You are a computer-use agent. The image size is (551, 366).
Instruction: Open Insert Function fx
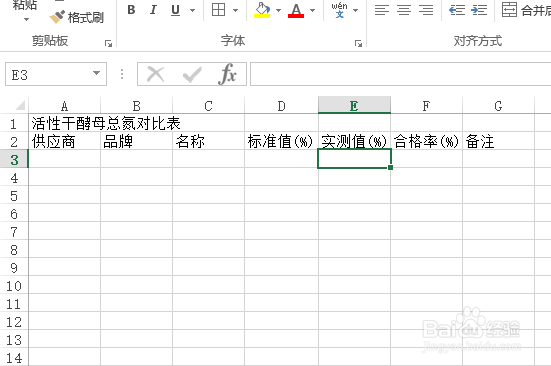pyautogui.click(x=227, y=74)
